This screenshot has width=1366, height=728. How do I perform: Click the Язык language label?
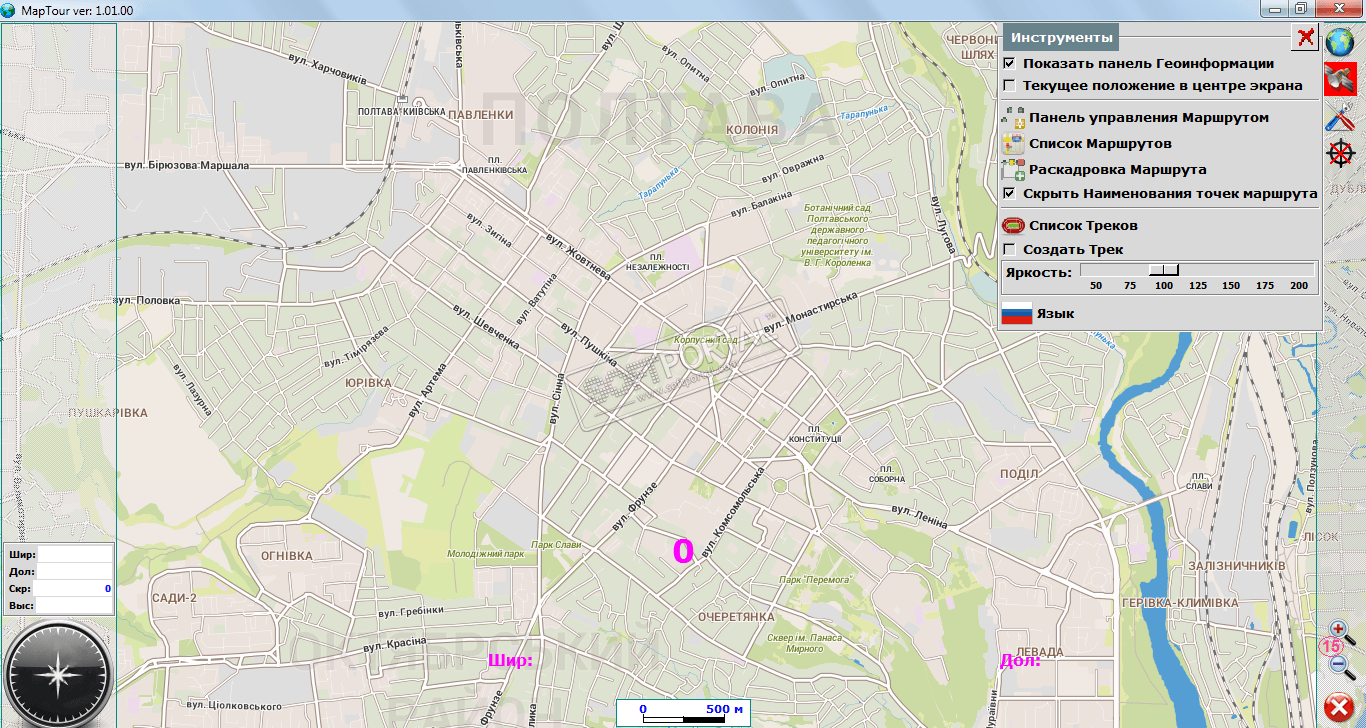click(x=1055, y=313)
